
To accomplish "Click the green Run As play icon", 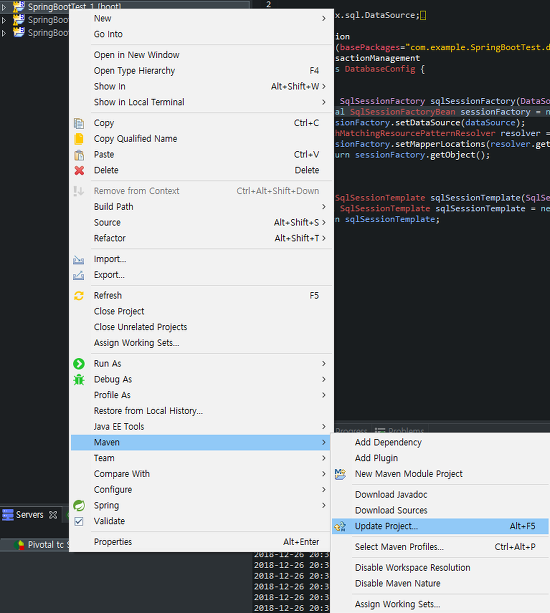I will (79, 364).
